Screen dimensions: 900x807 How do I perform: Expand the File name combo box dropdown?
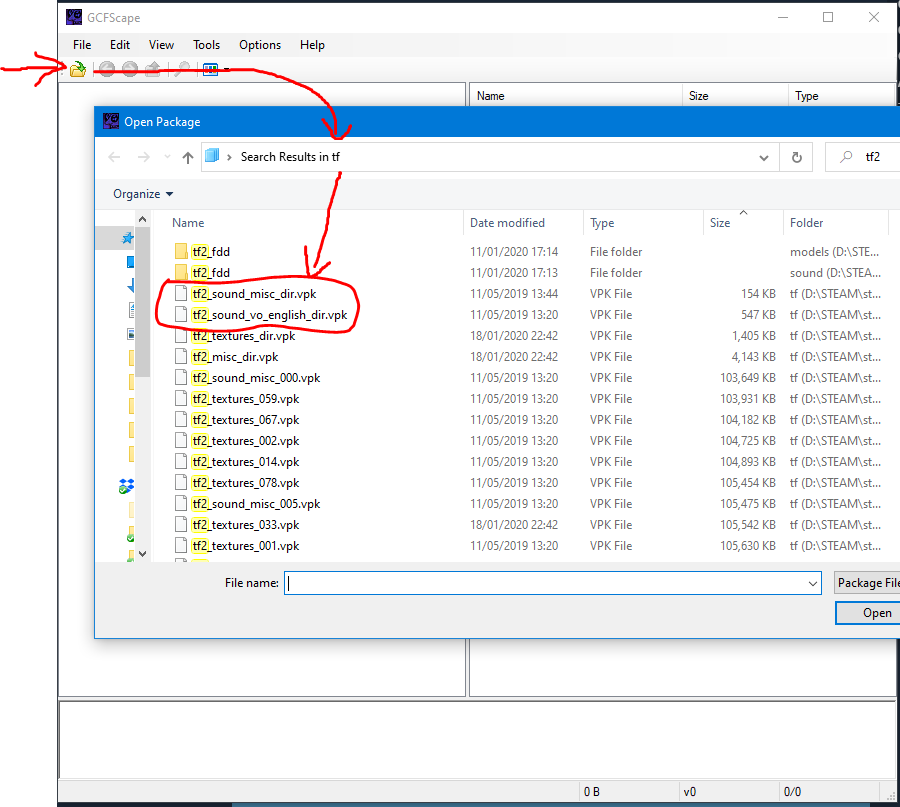(x=813, y=584)
